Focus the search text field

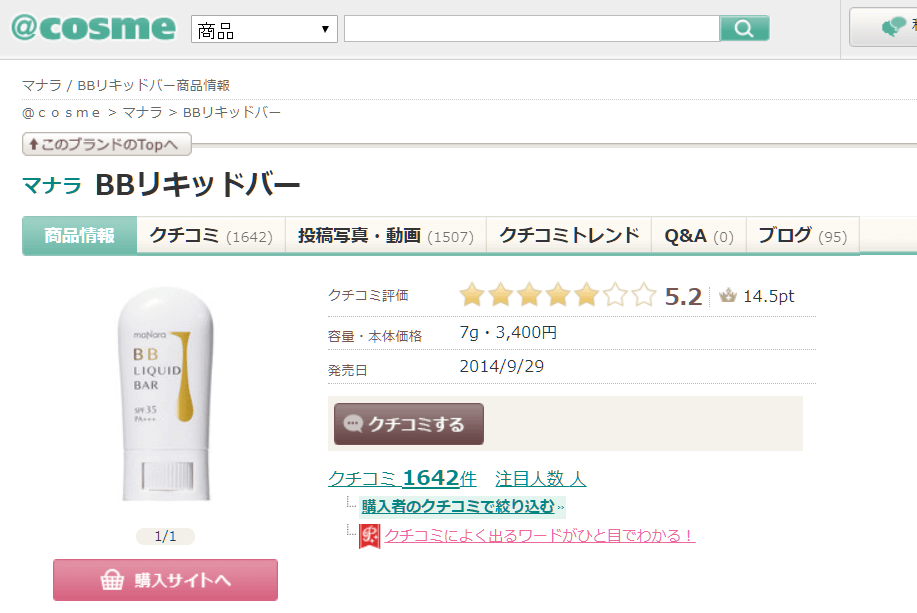point(532,29)
